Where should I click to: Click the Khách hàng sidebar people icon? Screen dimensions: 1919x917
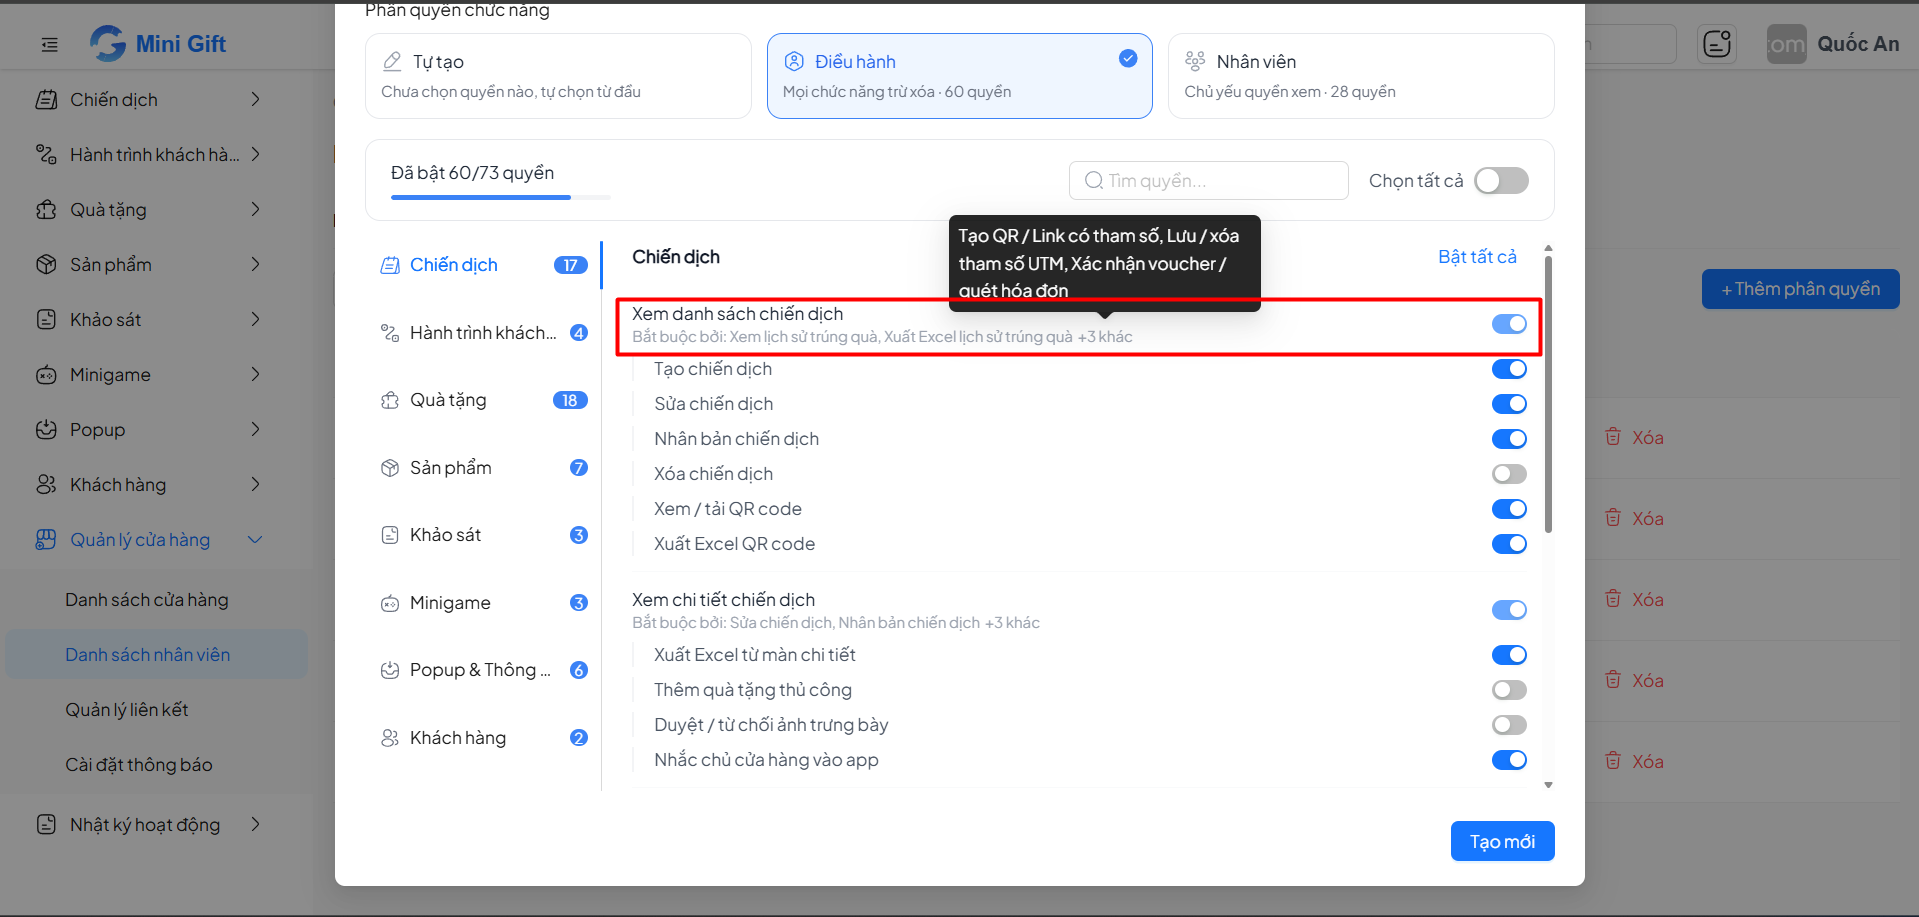[x=46, y=484]
